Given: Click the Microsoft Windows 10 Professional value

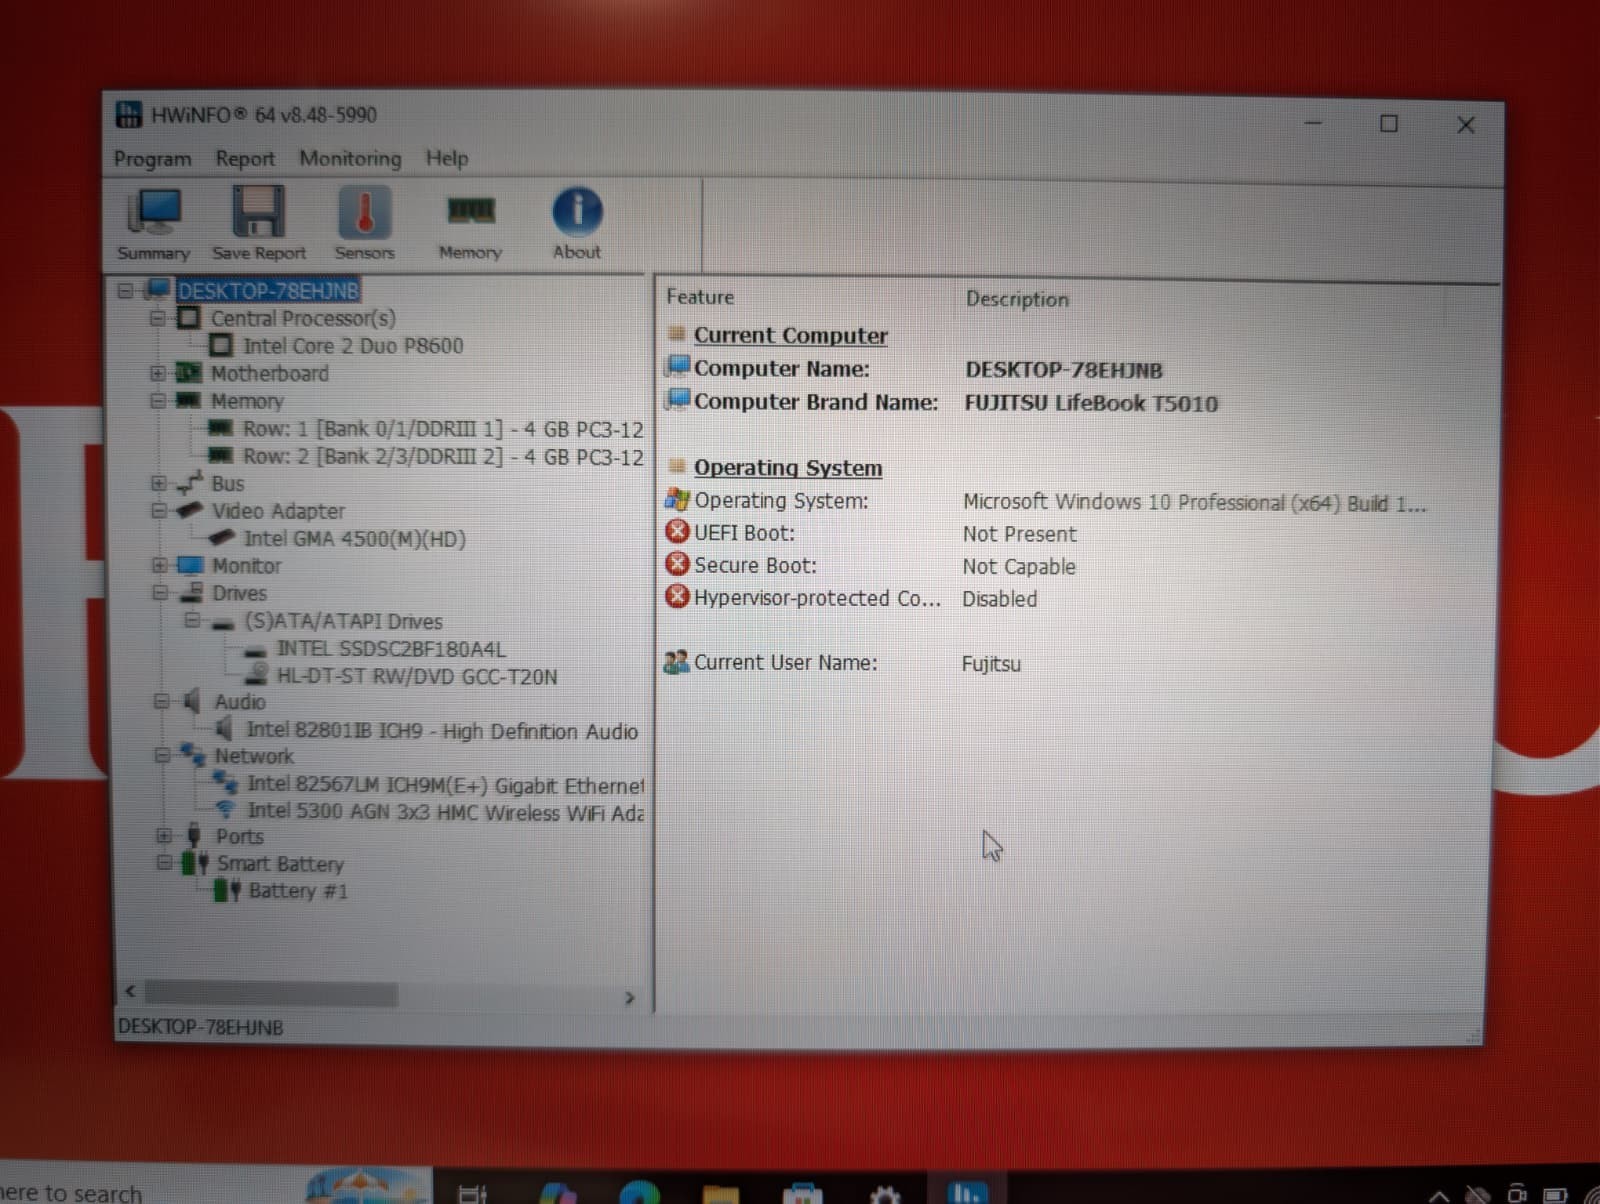Looking at the screenshot, I should 1194,503.
